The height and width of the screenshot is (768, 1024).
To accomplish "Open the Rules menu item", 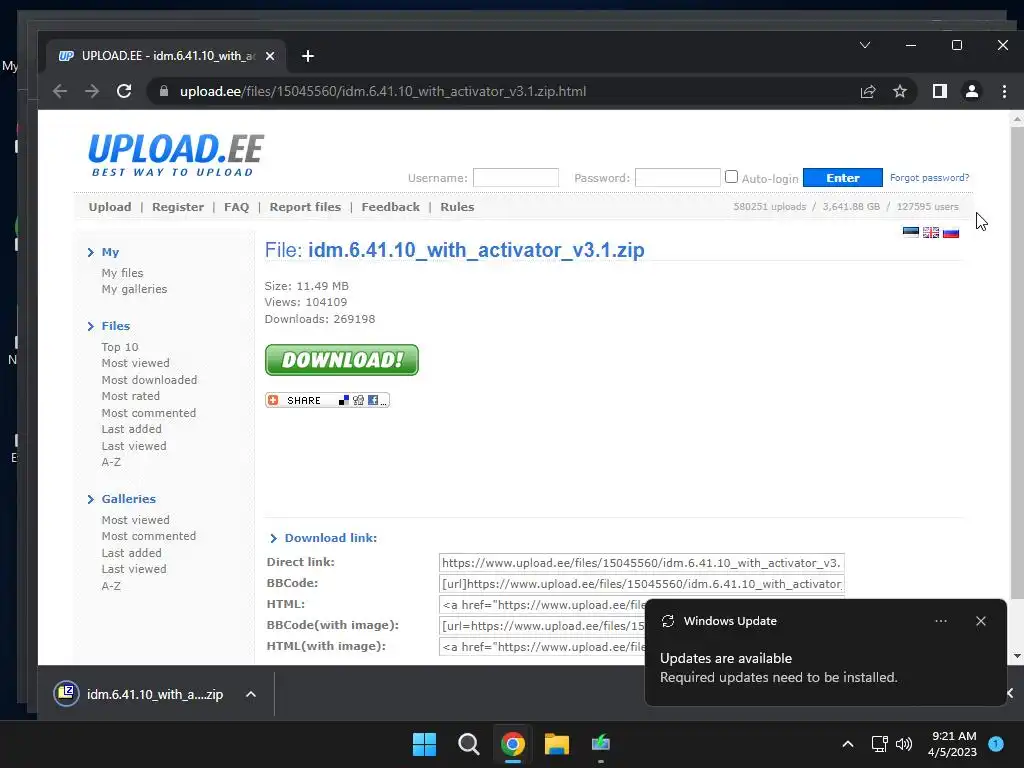I will tap(457, 207).
